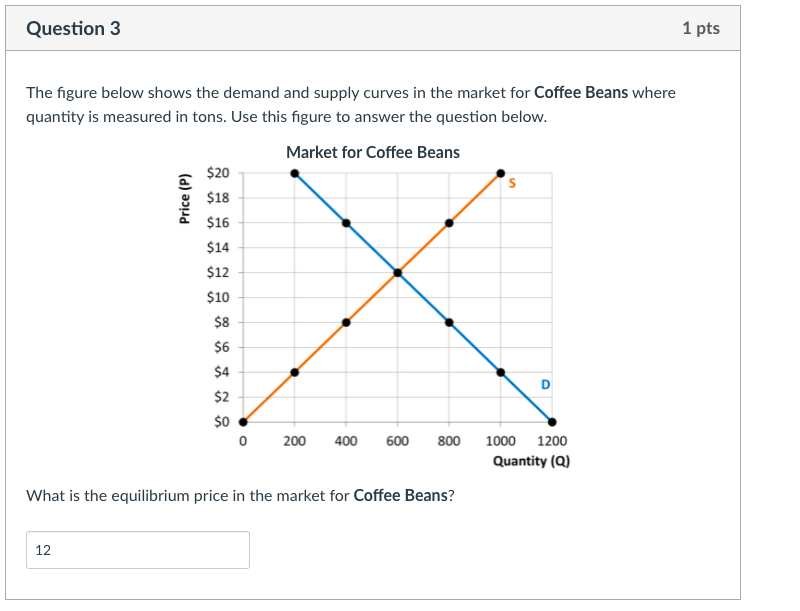Click the topmost demand point at $20
The image size is (800, 611).
294,172
